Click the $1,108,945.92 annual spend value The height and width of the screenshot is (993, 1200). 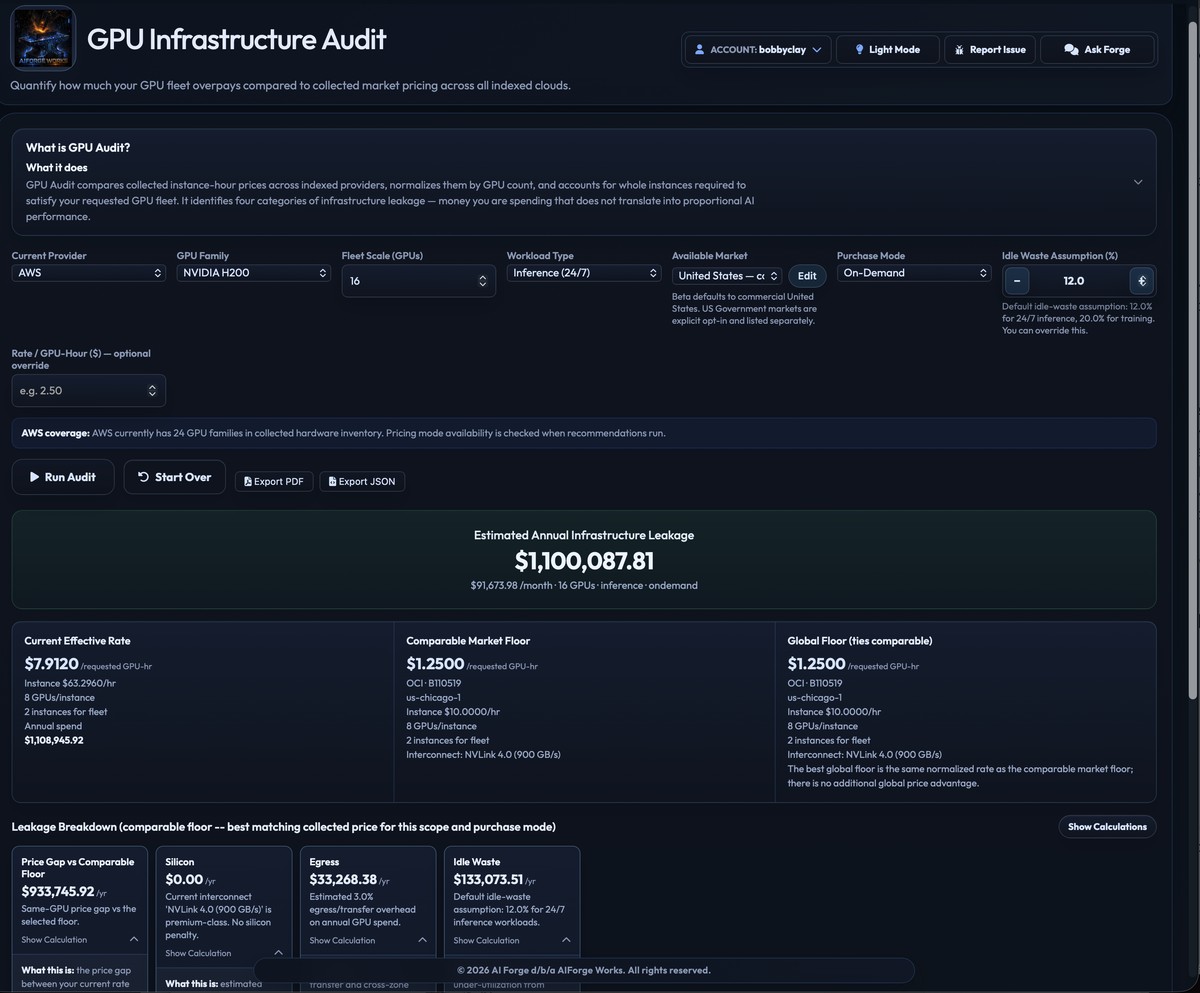click(54, 740)
